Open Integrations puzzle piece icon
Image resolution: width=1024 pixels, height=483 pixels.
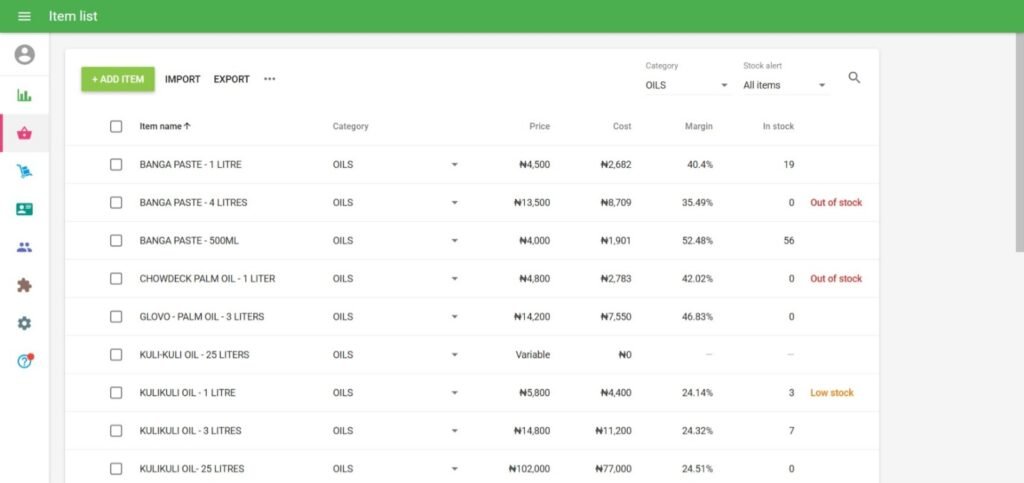[x=24, y=285]
